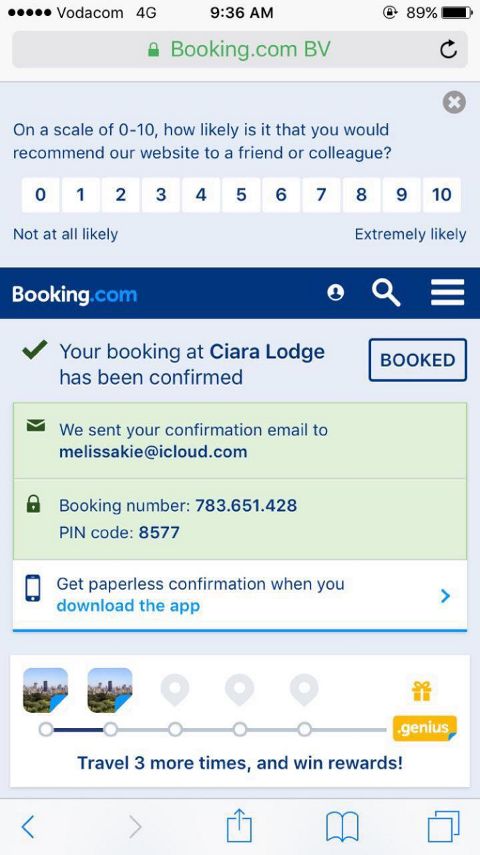Image resolution: width=480 pixels, height=855 pixels.
Task: Expand the paperless confirmation chevron arrow
Action: (x=445, y=596)
